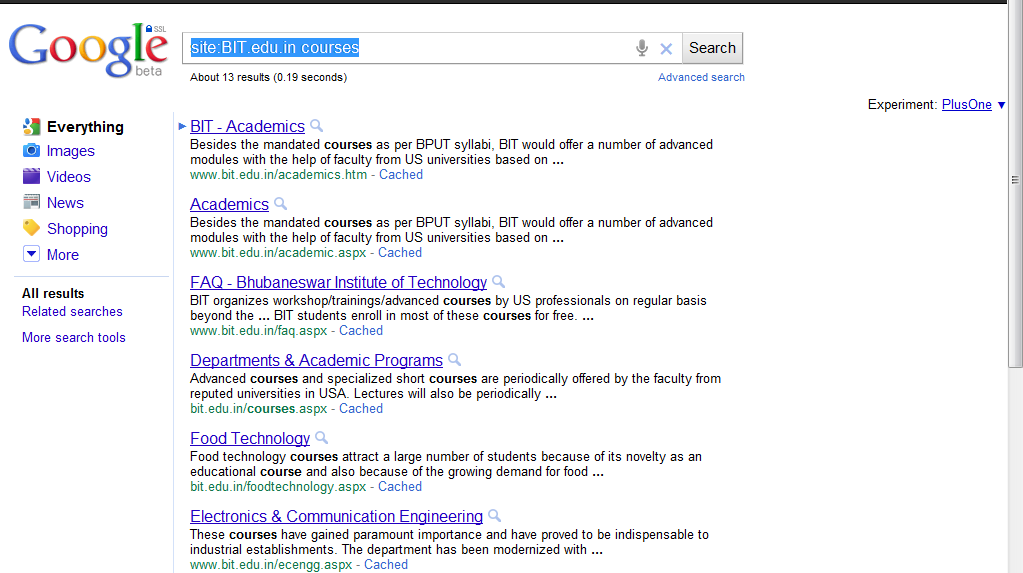
Task: Click the Videos icon in sidebar
Action: click(x=31, y=176)
